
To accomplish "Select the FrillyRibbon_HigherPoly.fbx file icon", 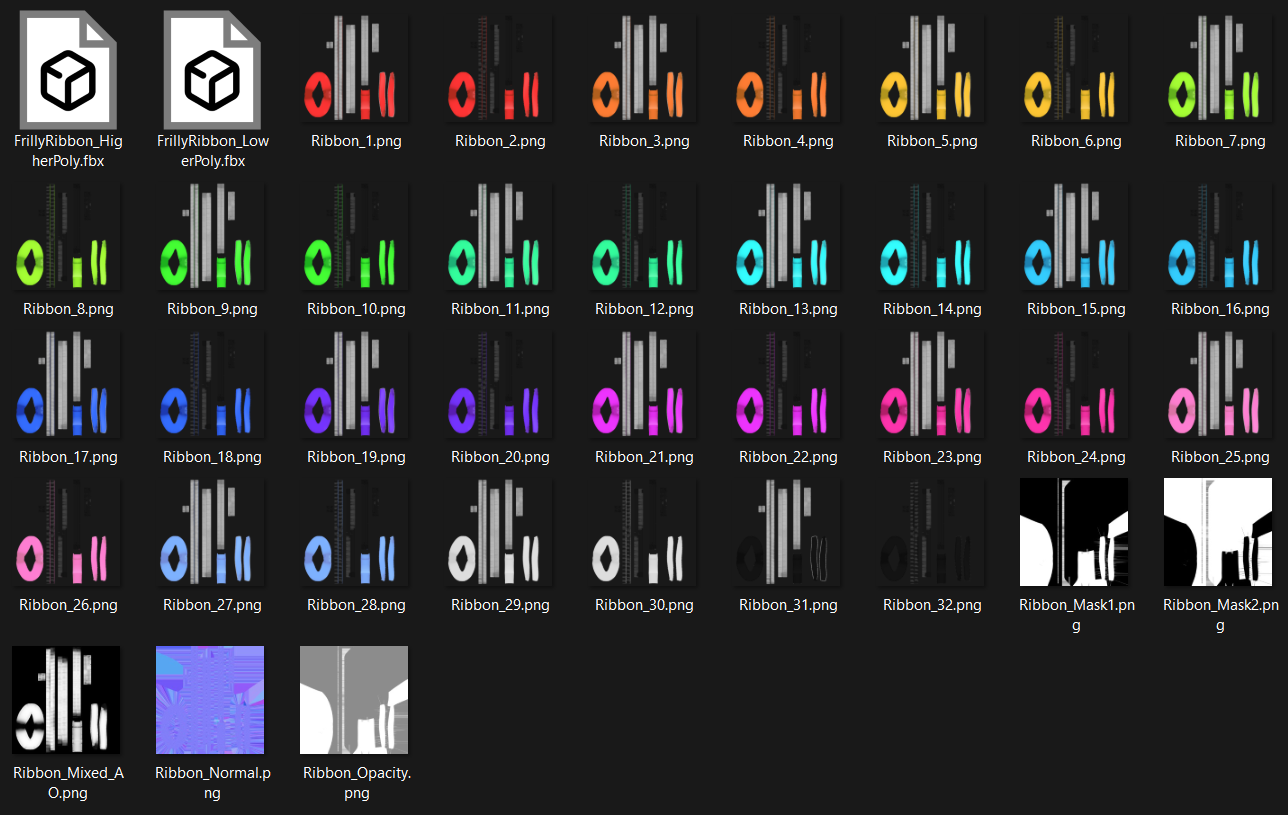I will (x=68, y=70).
